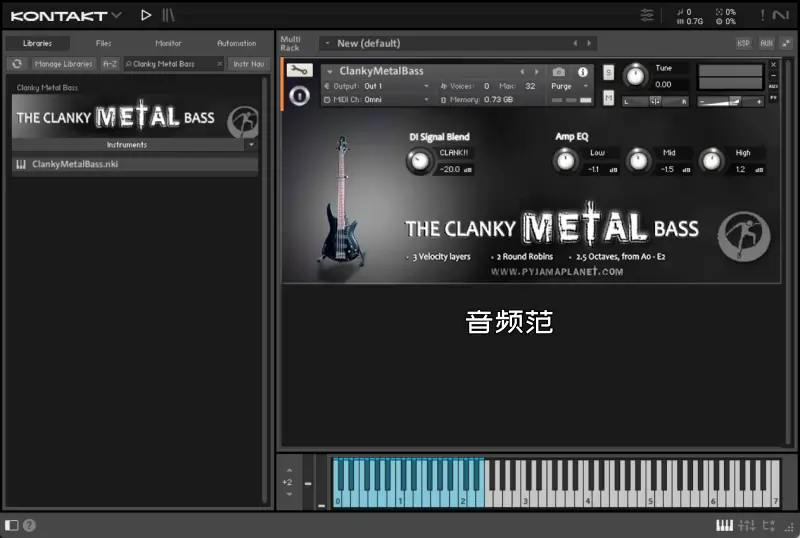Toggle the instrument PV button
This screenshot has width=800, height=538.
click(x=773, y=97)
